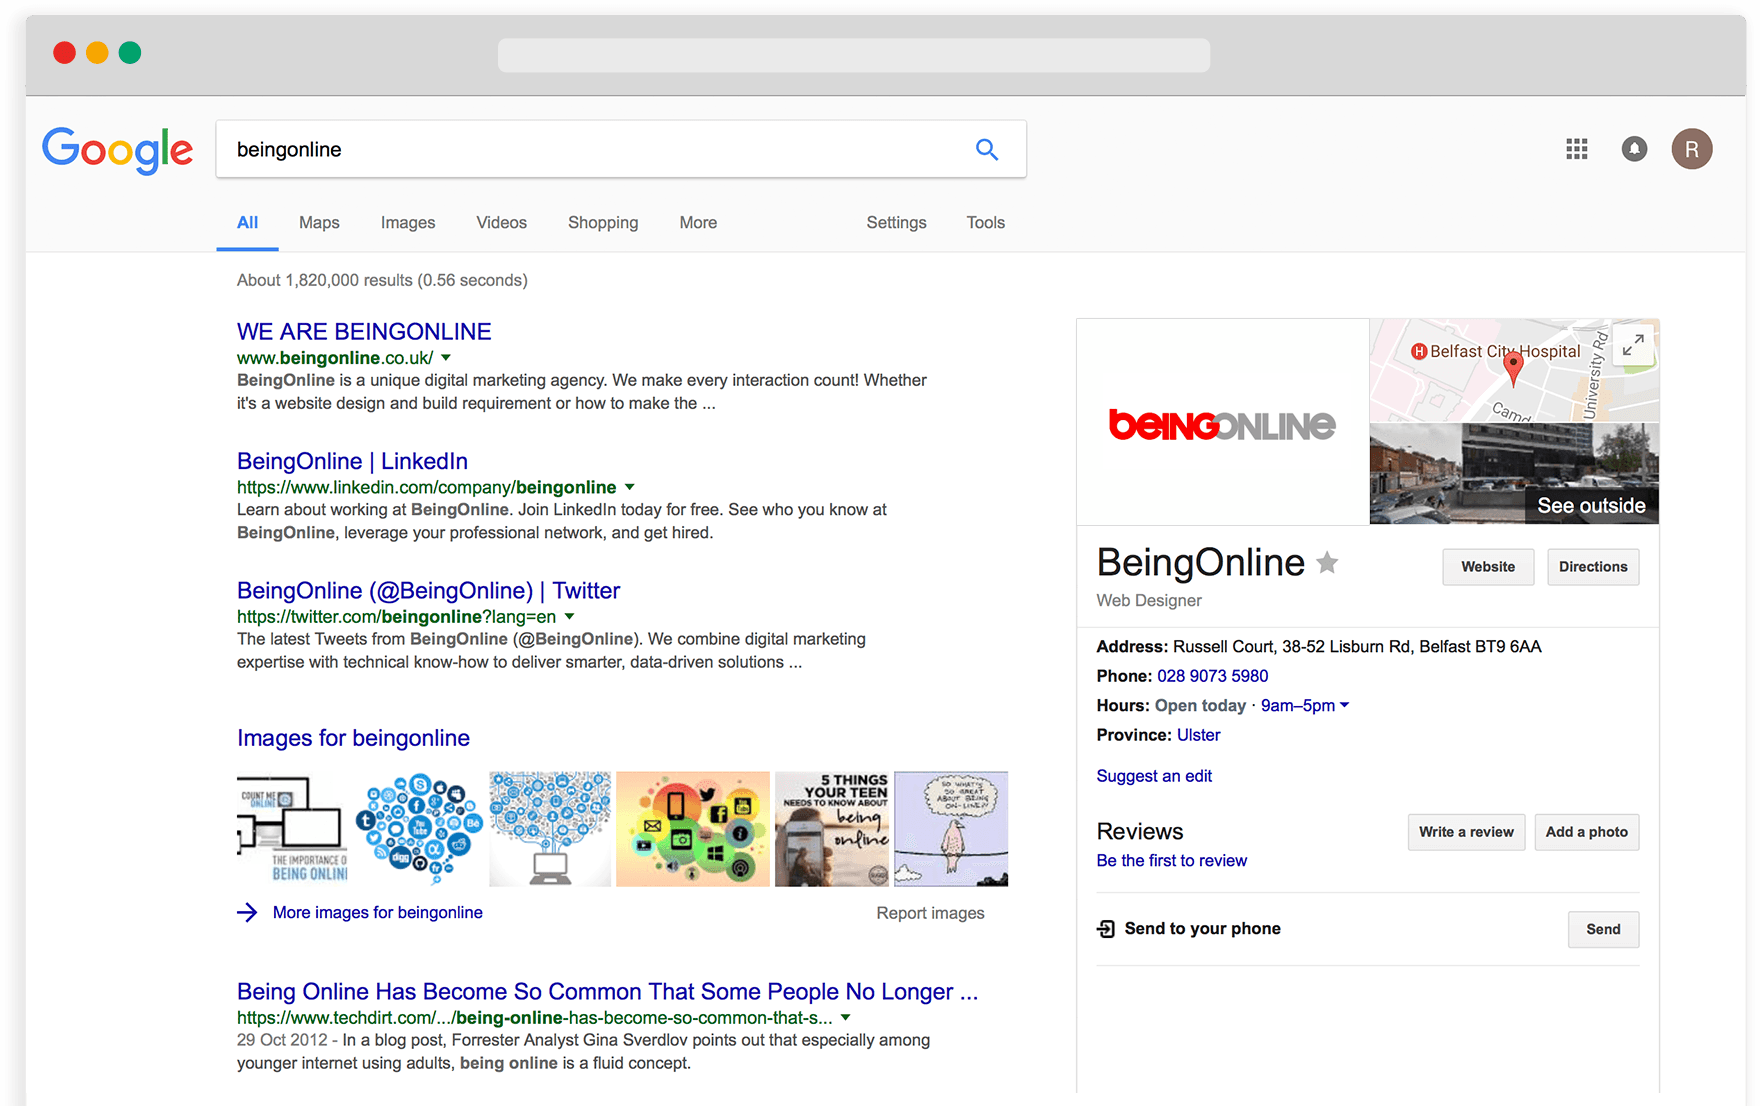
Task: Click the Google logo
Action: [117, 150]
